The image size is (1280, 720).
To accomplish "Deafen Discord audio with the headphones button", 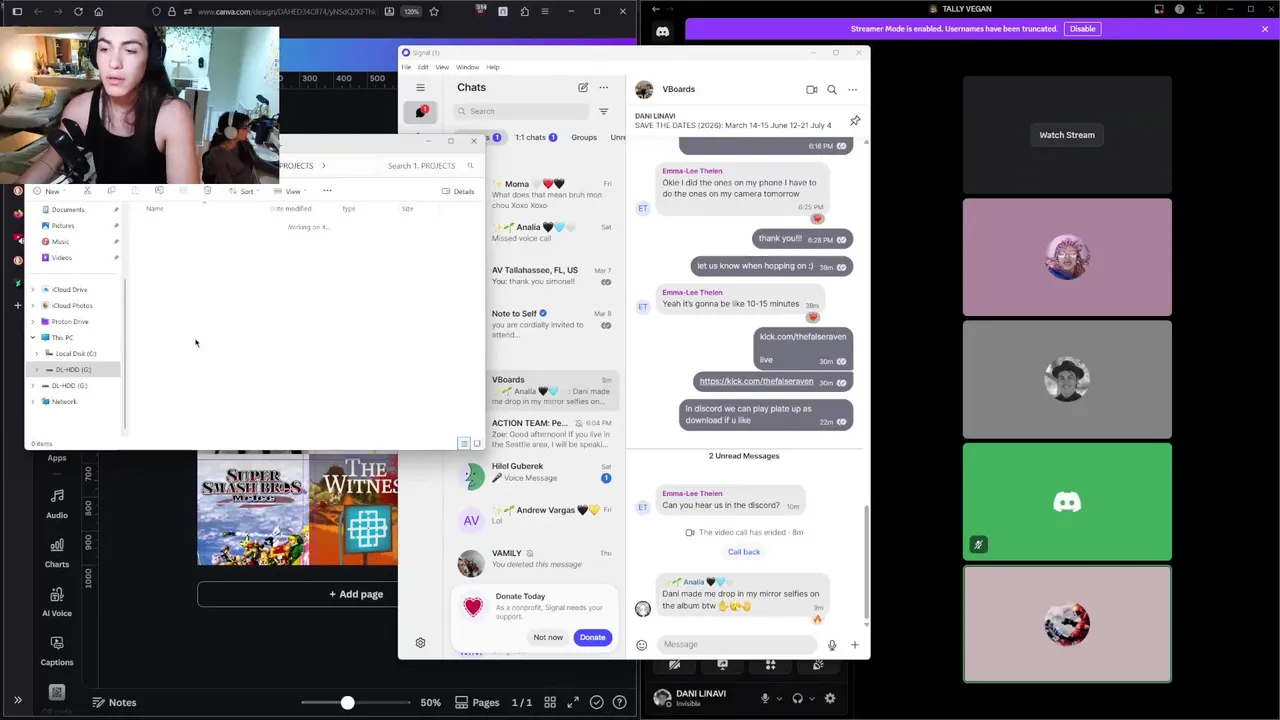I will [x=798, y=699].
